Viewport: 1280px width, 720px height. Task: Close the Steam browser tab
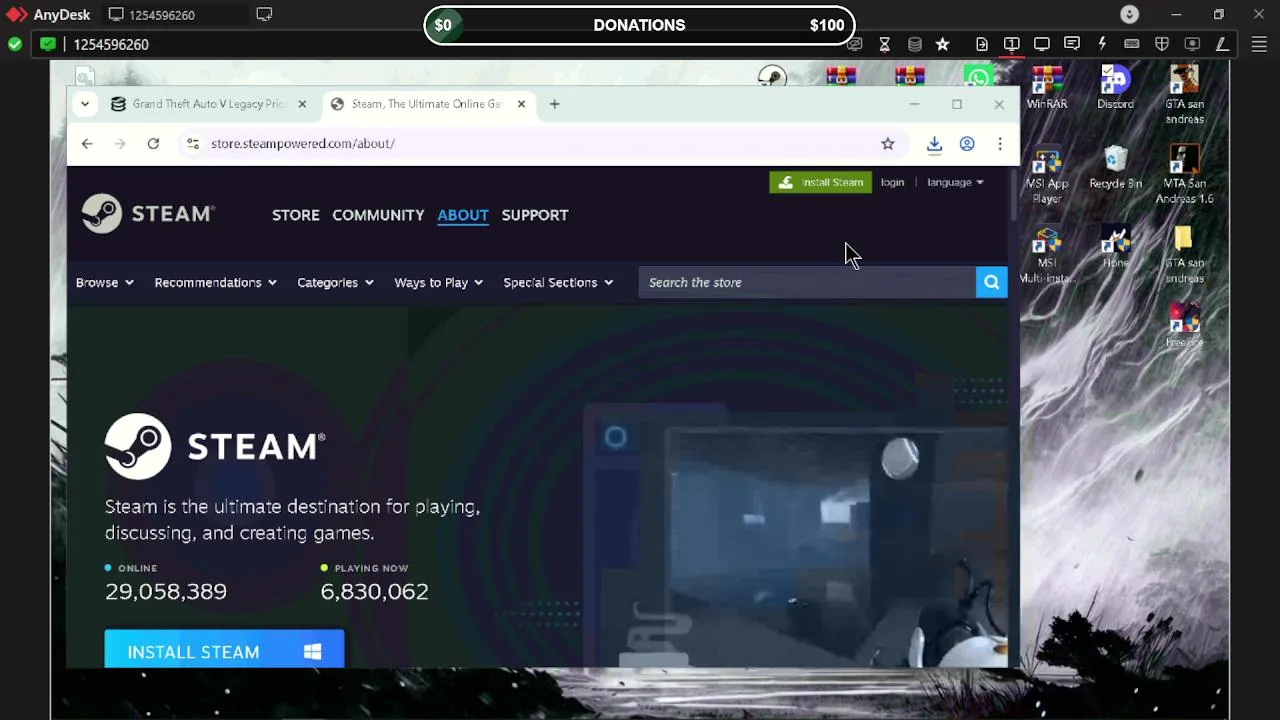point(521,104)
